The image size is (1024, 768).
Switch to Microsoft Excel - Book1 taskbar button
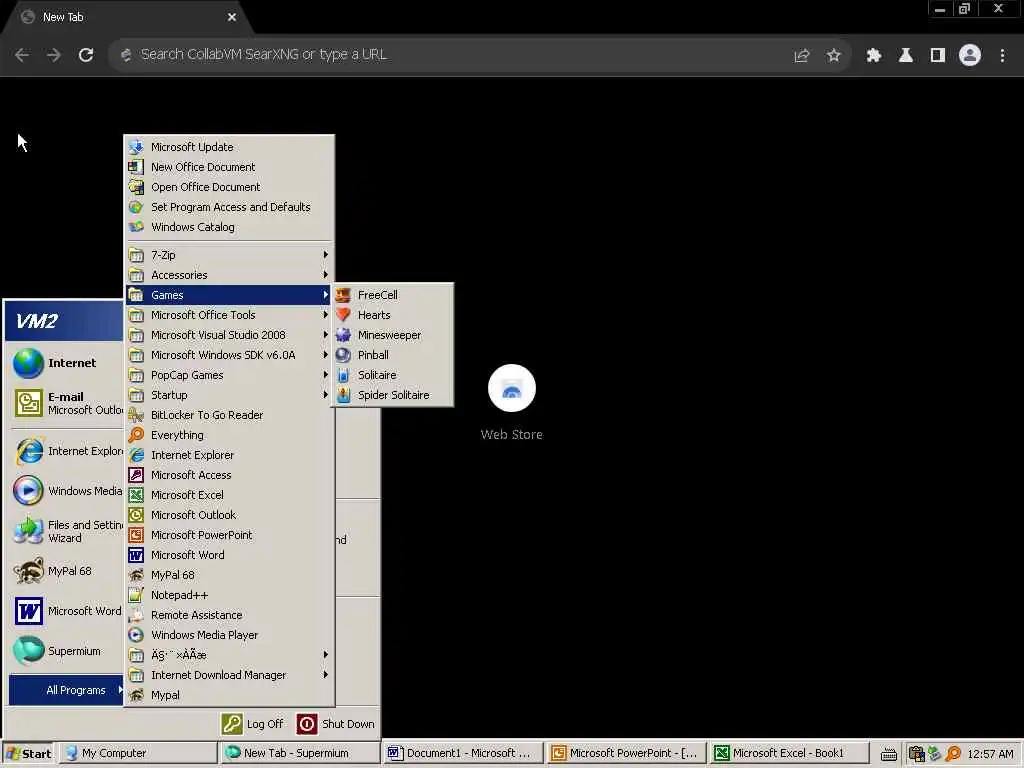(x=789, y=754)
